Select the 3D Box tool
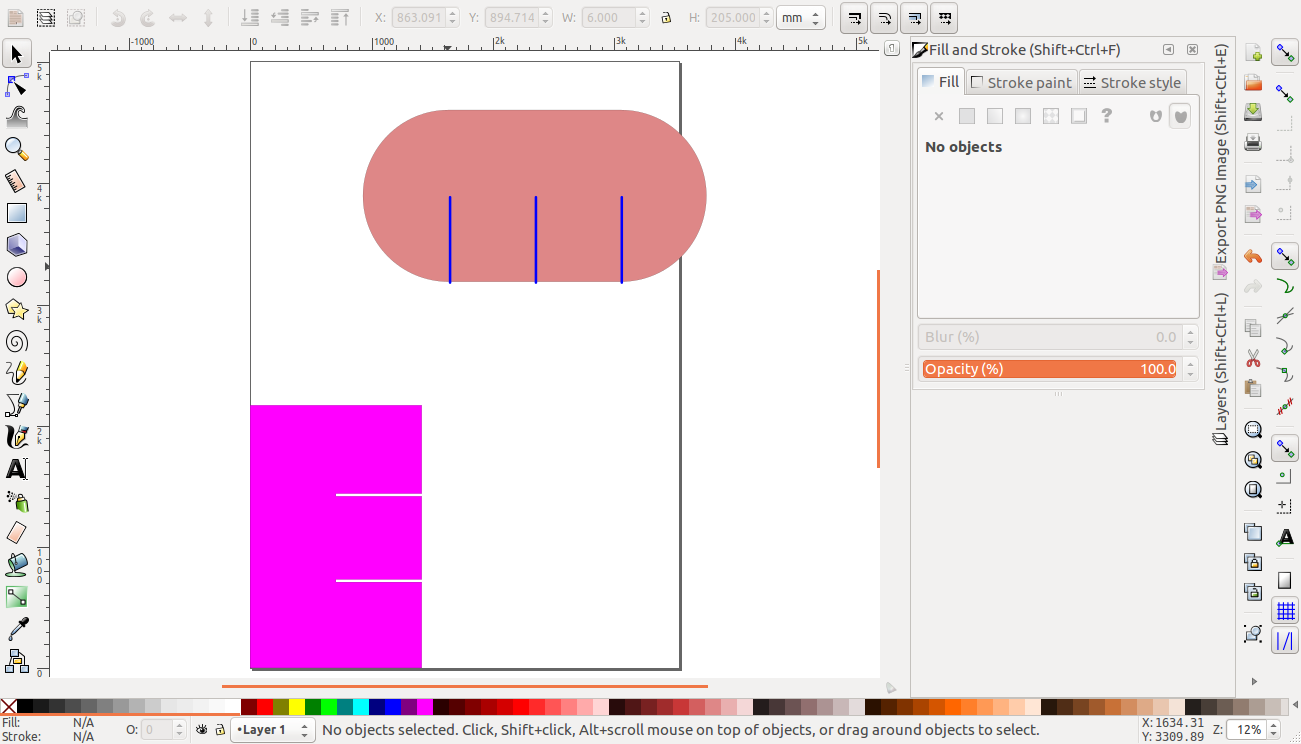The width and height of the screenshot is (1301, 744). click(x=17, y=245)
